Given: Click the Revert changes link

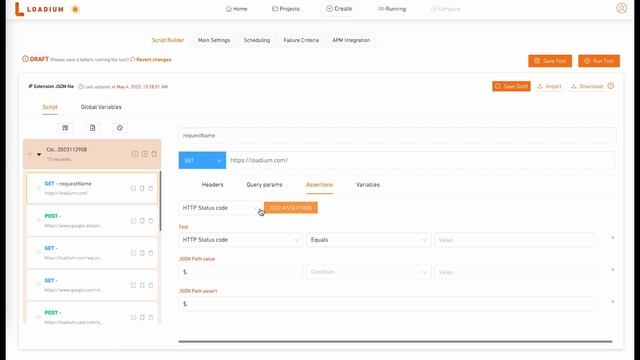Looking at the screenshot, I should [151, 60].
